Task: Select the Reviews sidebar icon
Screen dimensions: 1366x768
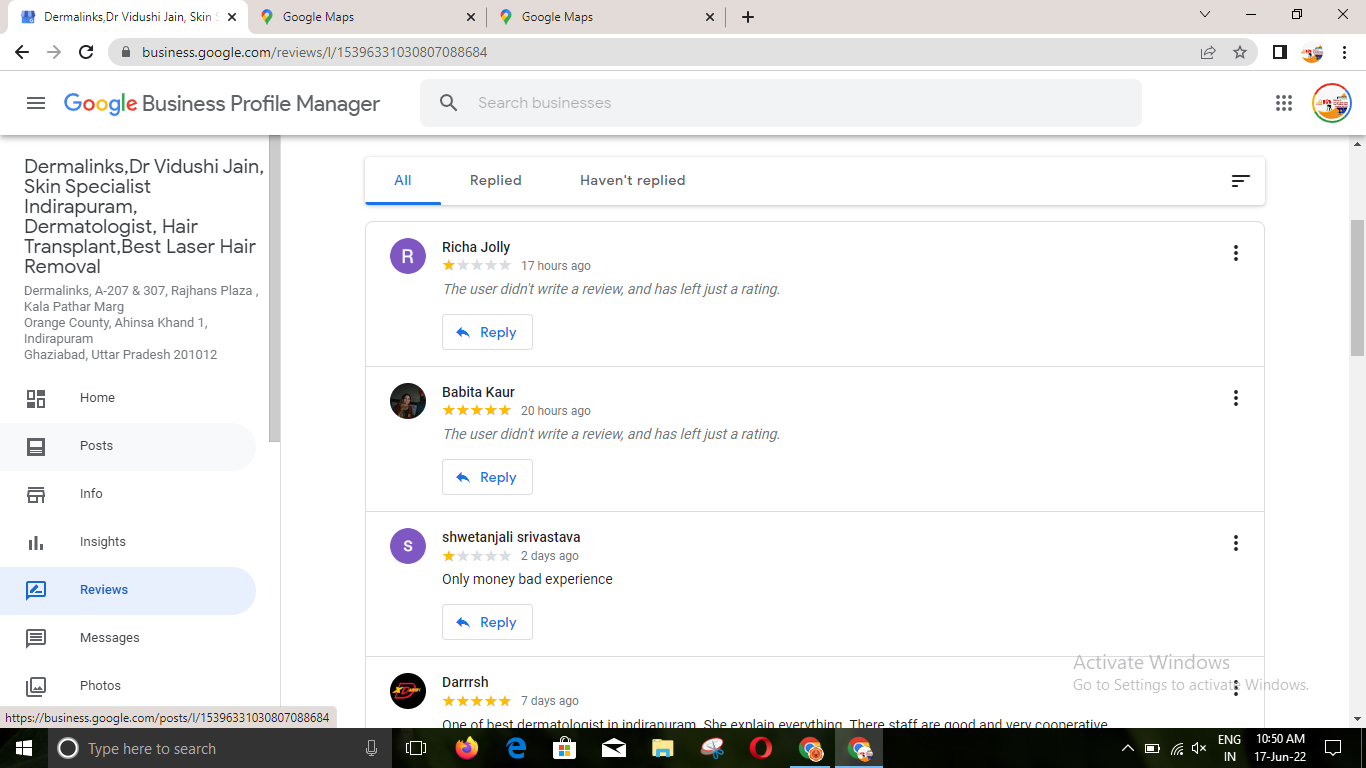Action: [36, 590]
